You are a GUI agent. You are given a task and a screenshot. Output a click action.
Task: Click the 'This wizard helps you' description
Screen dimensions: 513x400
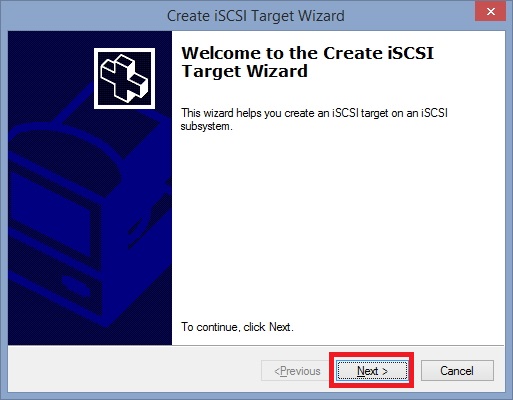coord(314,119)
